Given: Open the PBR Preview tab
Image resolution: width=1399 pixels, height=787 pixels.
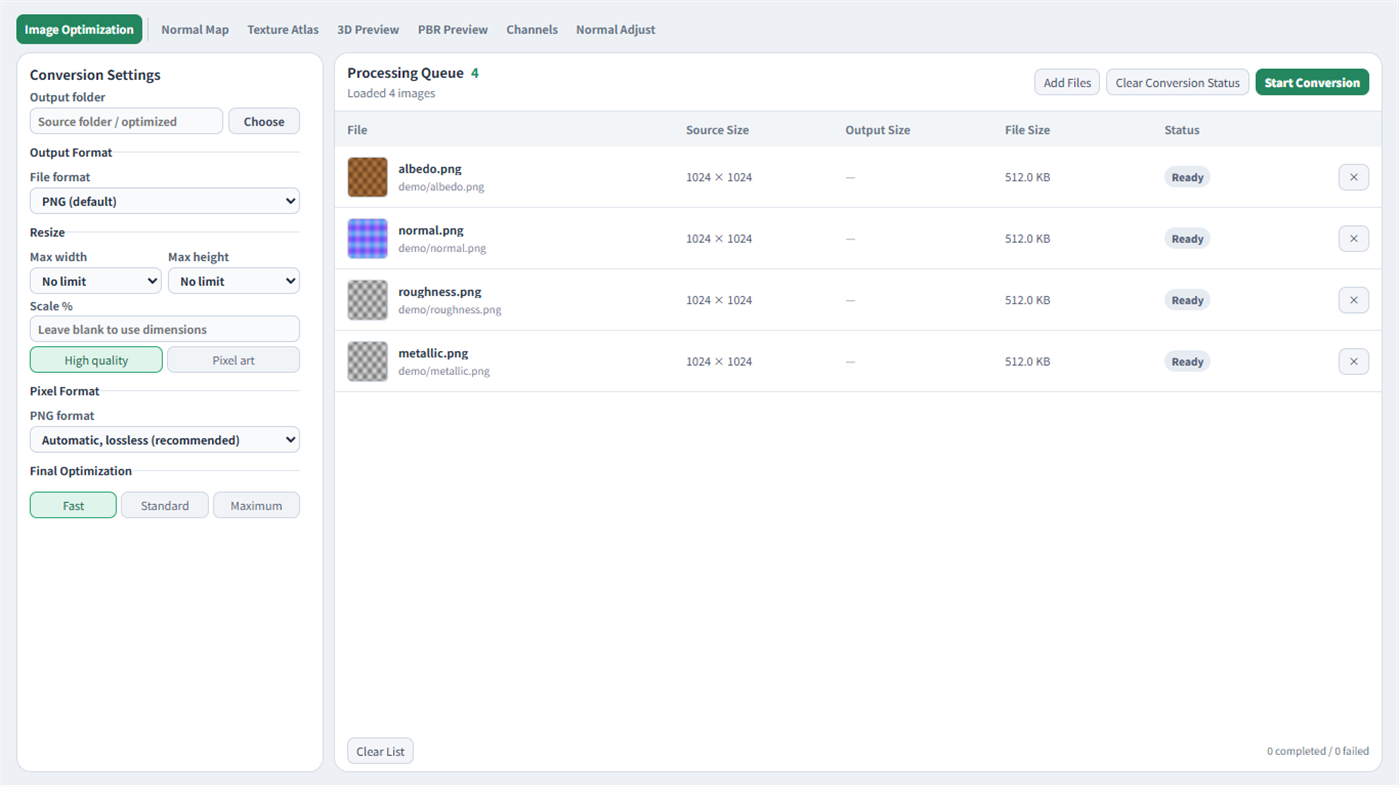Looking at the screenshot, I should pos(453,29).
